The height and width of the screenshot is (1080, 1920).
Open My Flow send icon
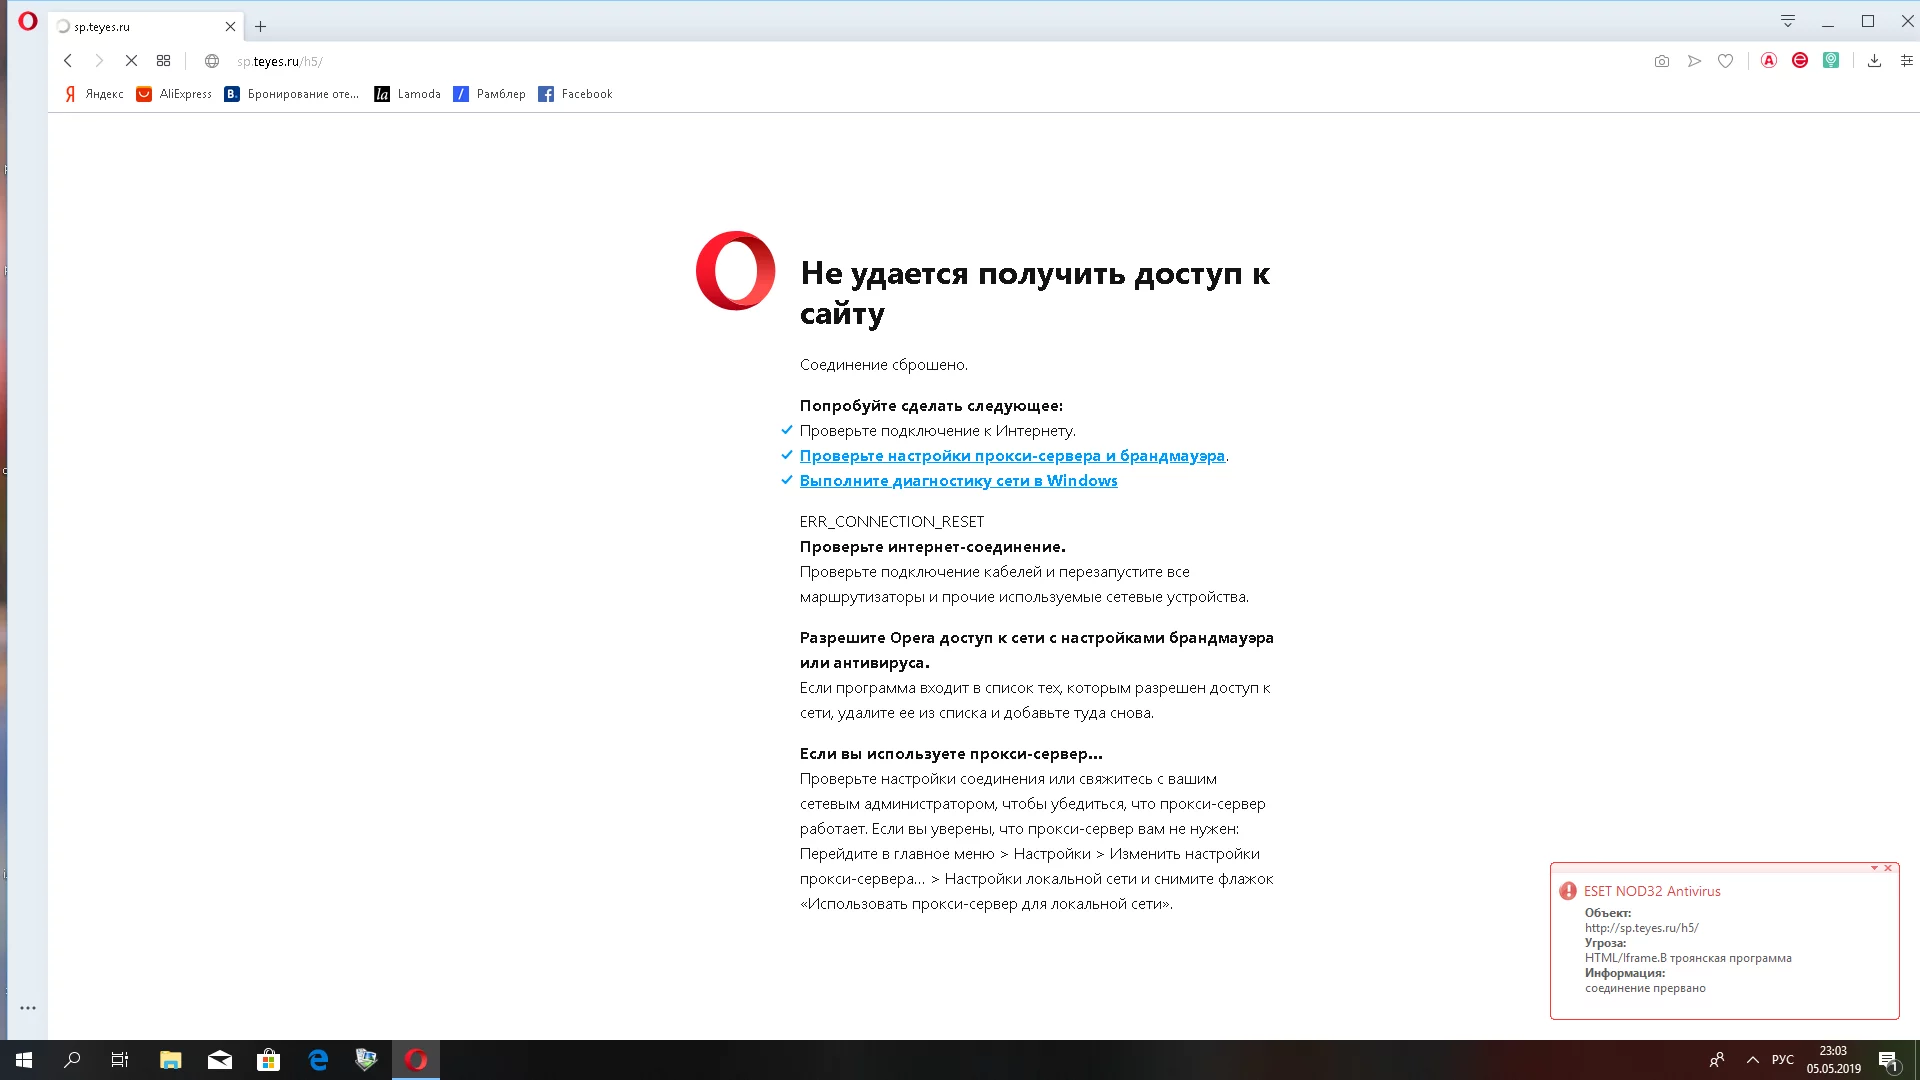click(x=1694, y=61)
